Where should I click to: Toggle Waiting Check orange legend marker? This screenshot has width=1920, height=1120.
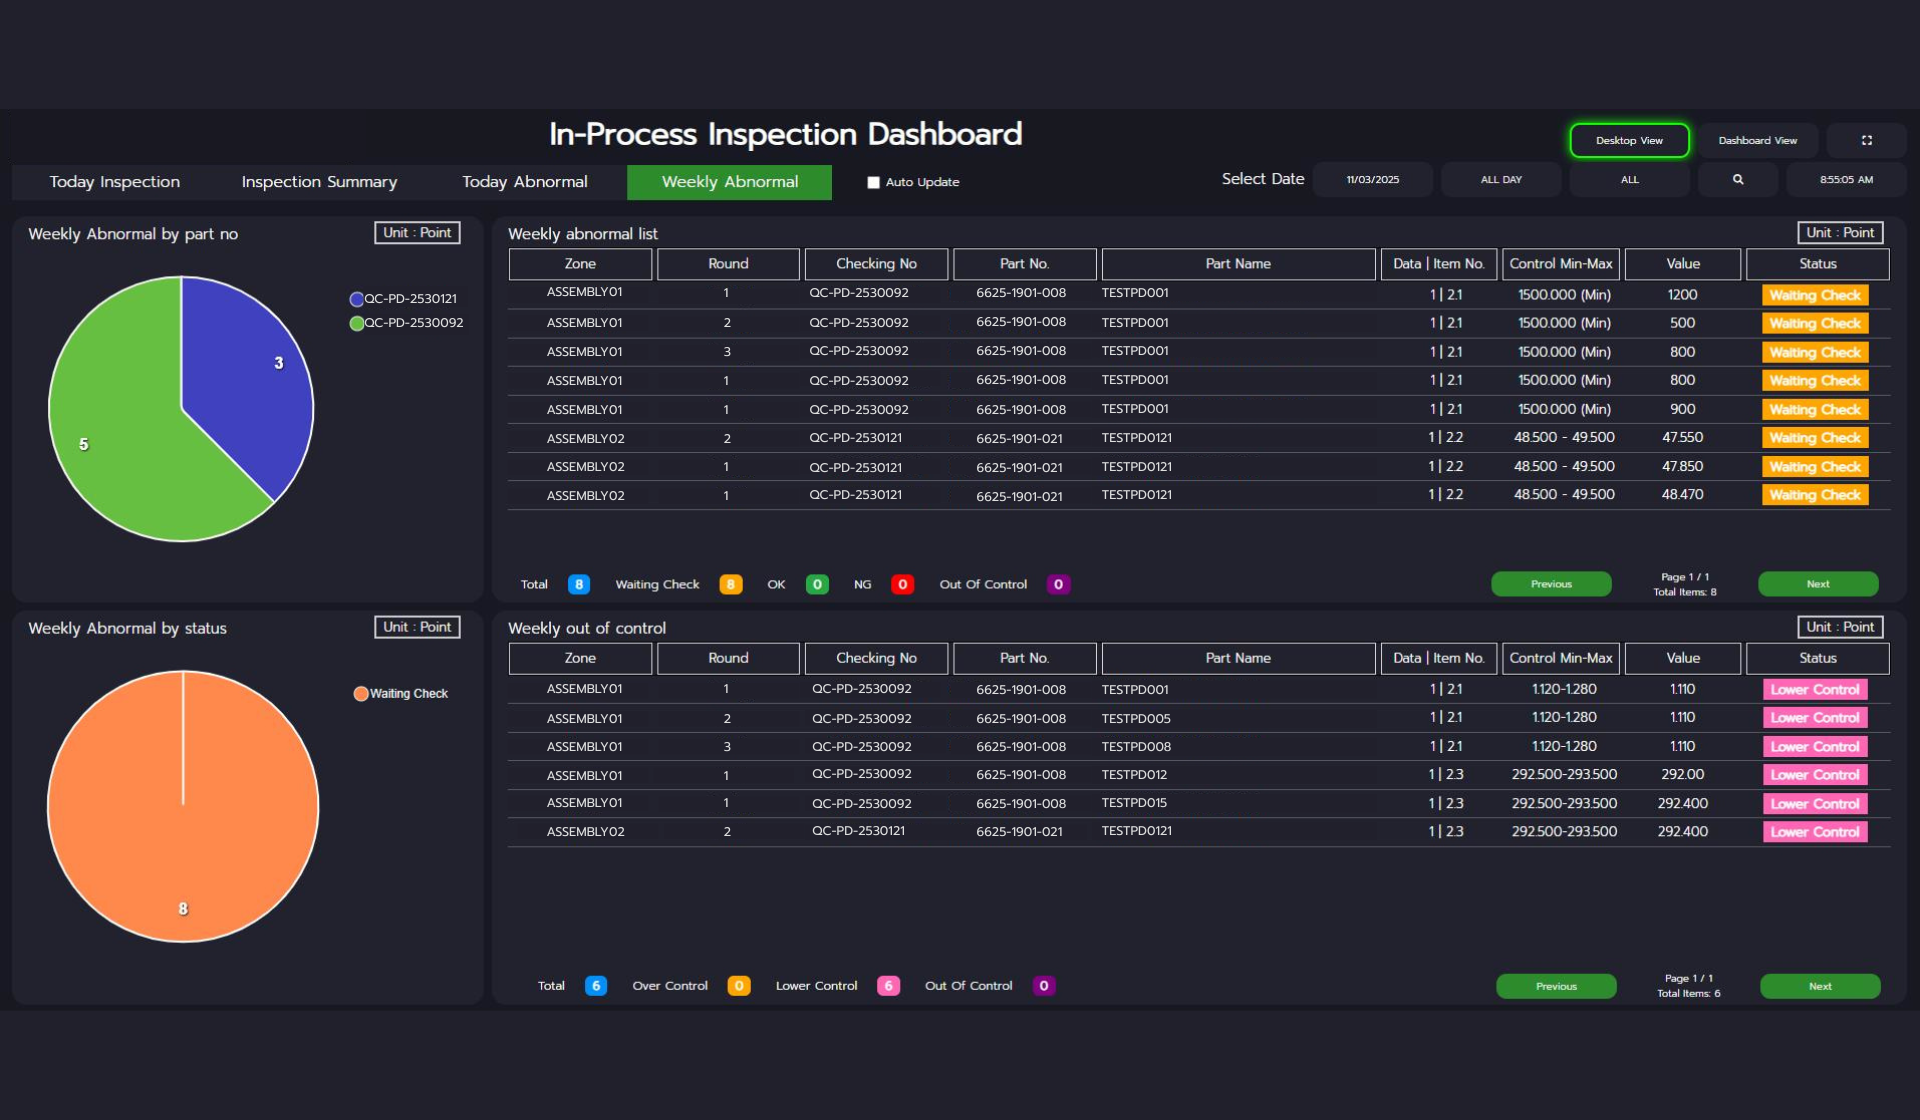(x=361, y=694)
